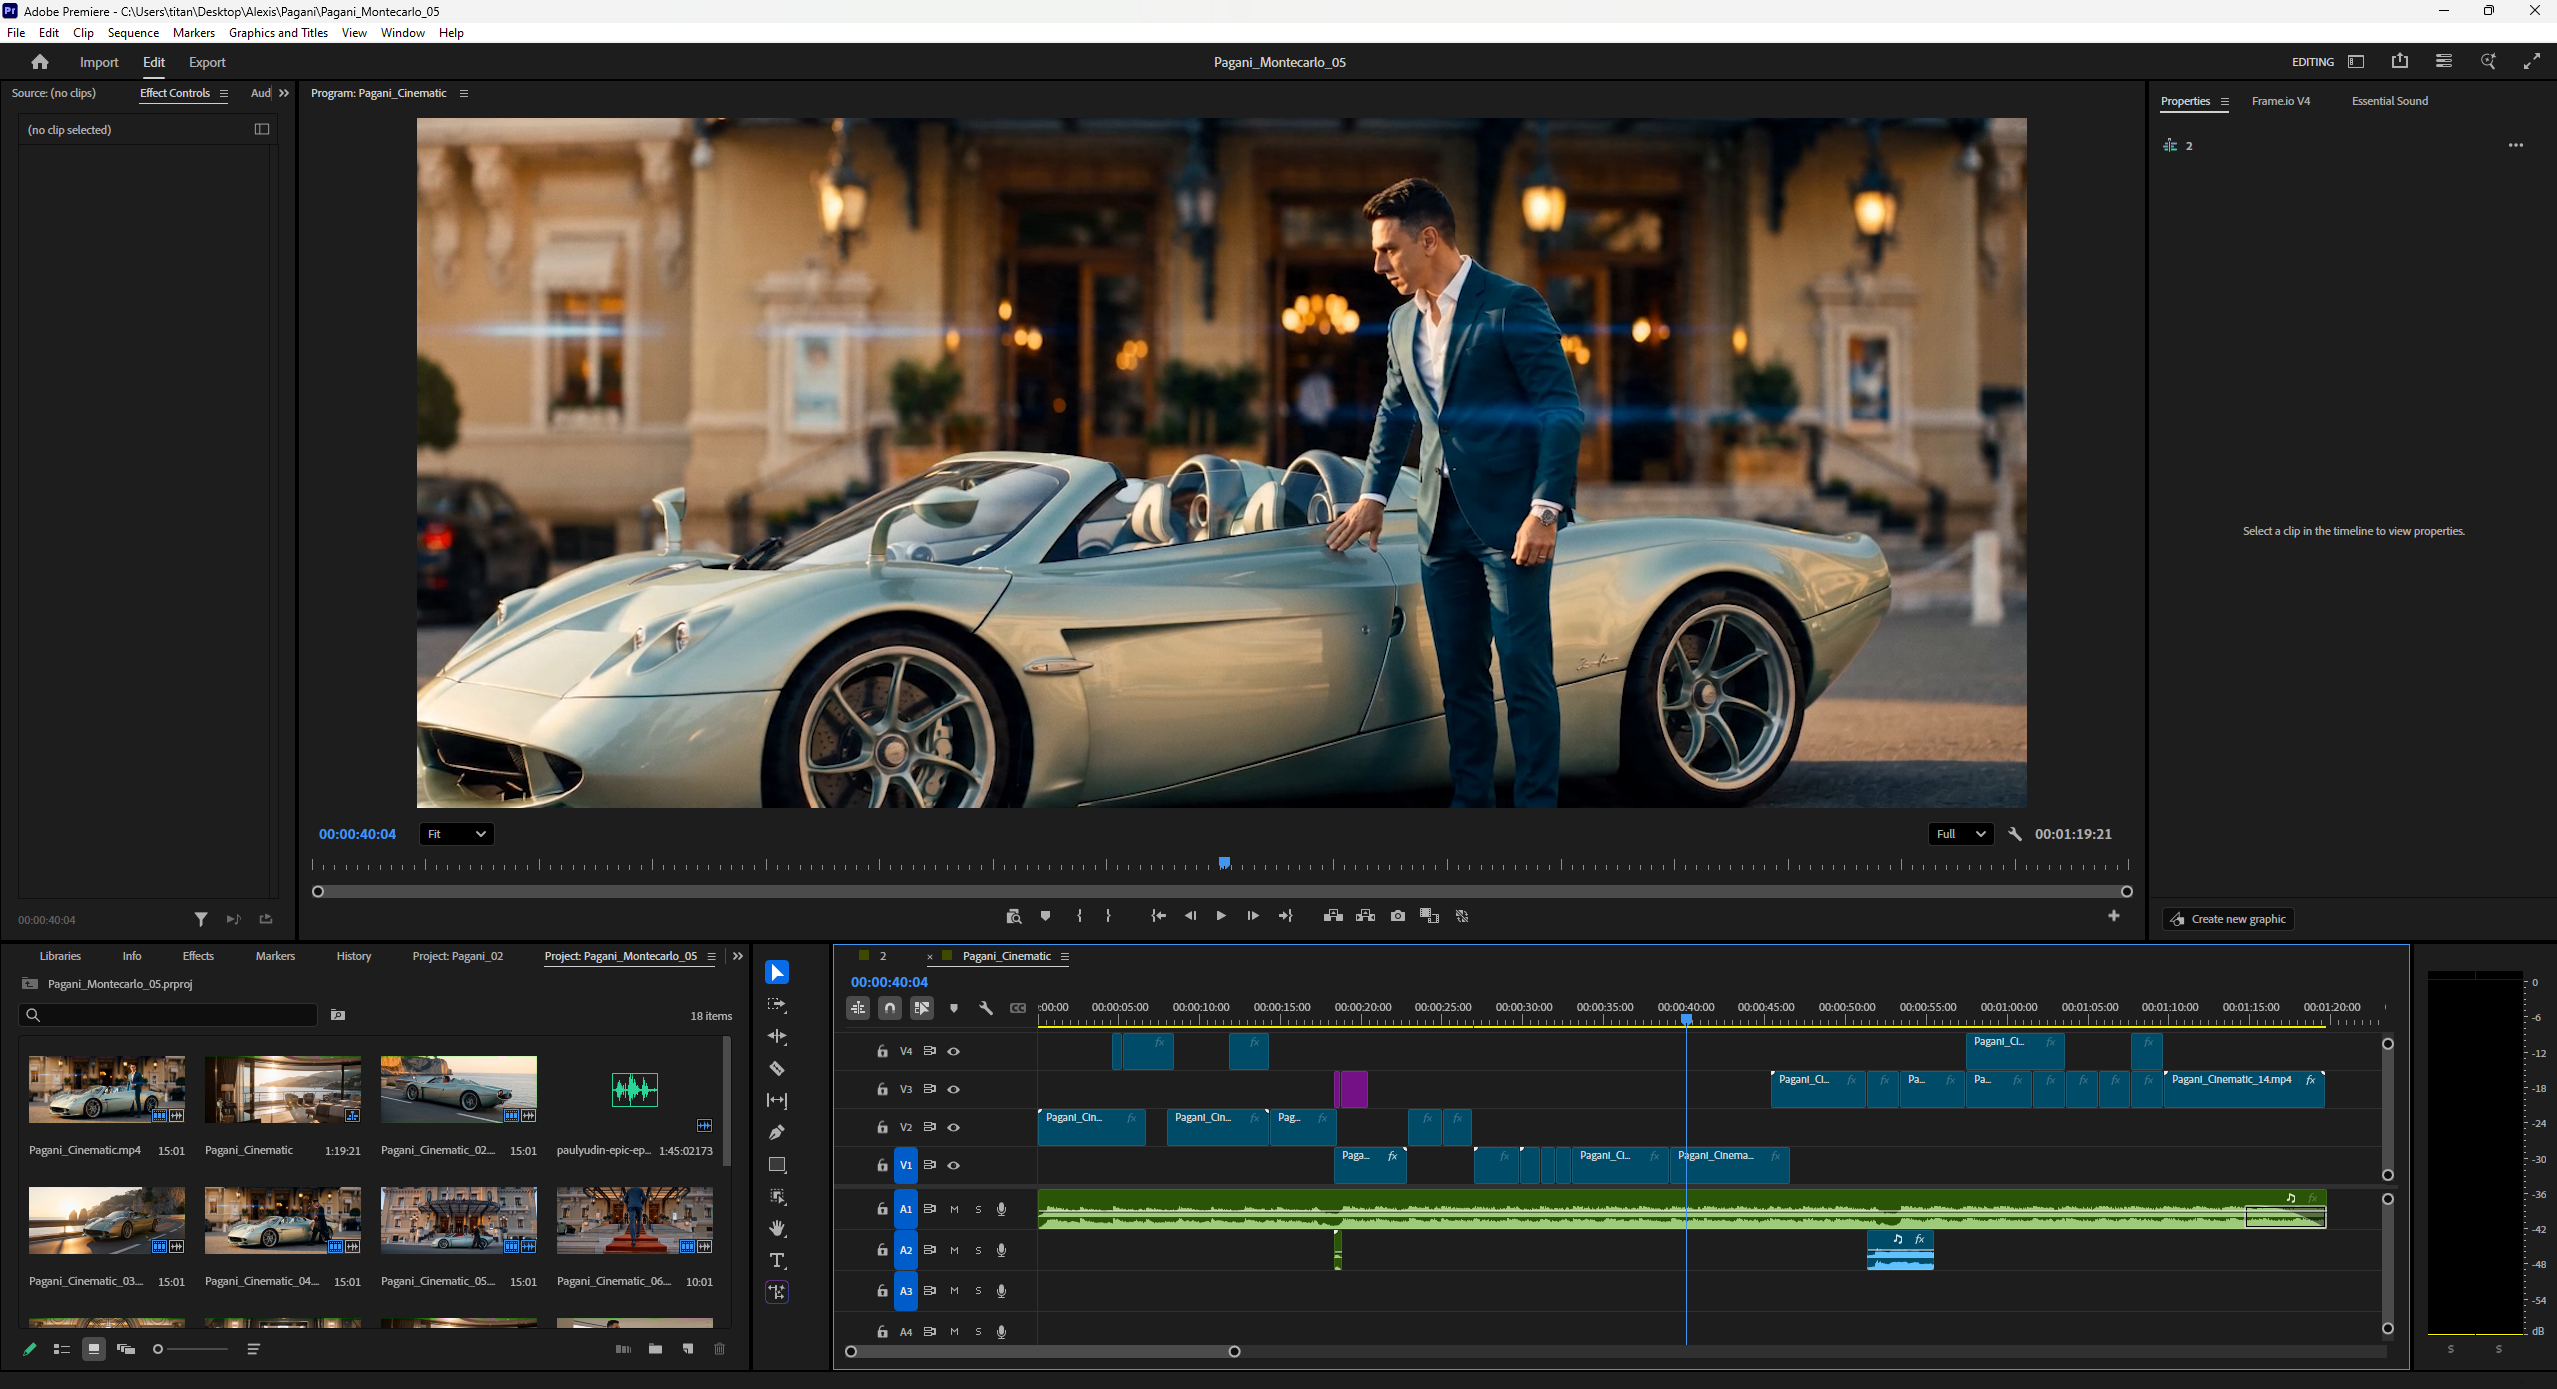Solo audio track A2
The width and height of the screenshot is (2557, 1389).
[x=978, y=1250]
